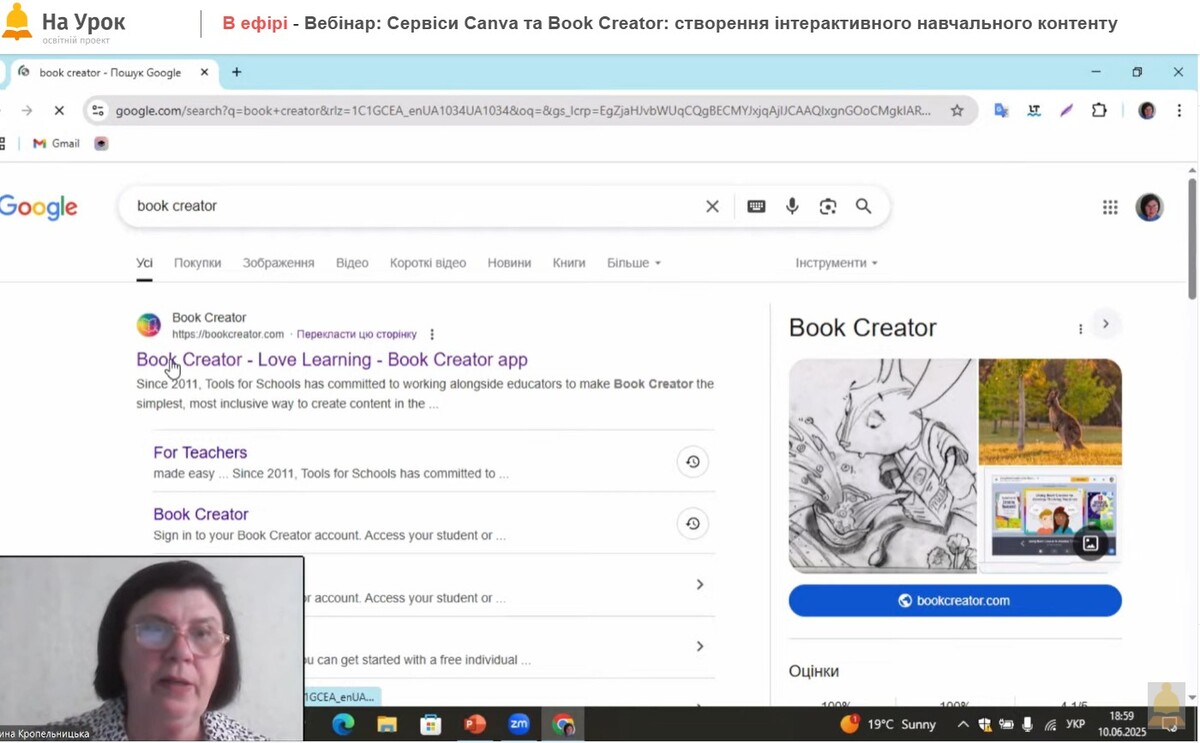
Task: Select the Усі search tab
Action: pos(145,263)
